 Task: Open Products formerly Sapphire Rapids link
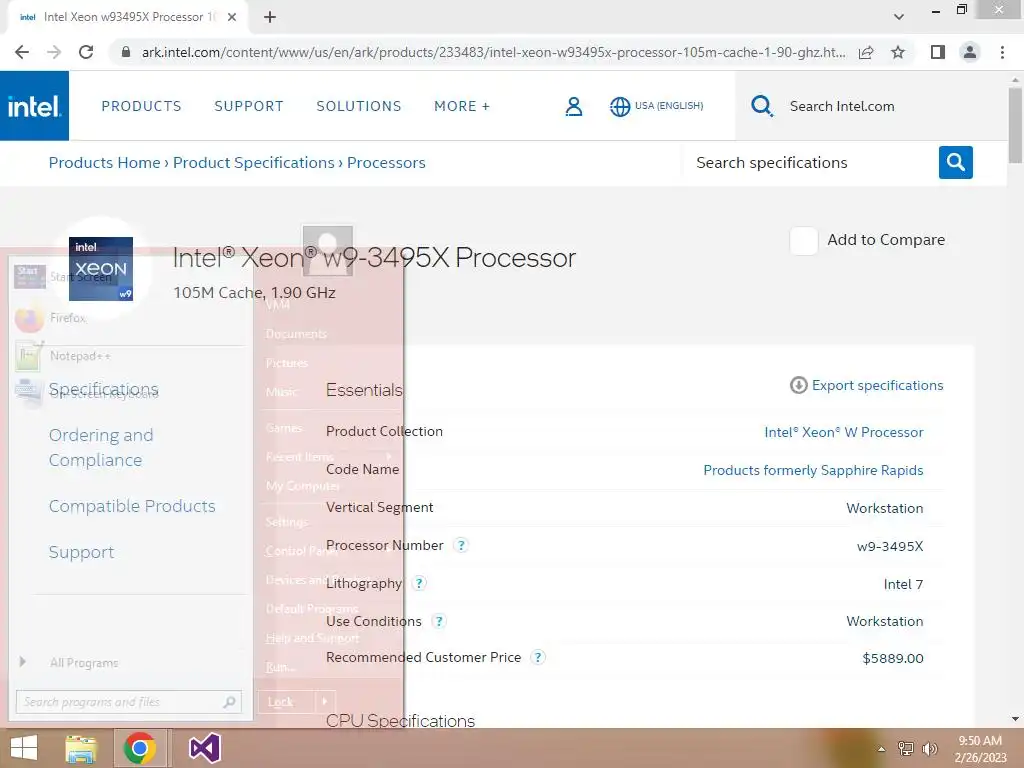[813, 470]
